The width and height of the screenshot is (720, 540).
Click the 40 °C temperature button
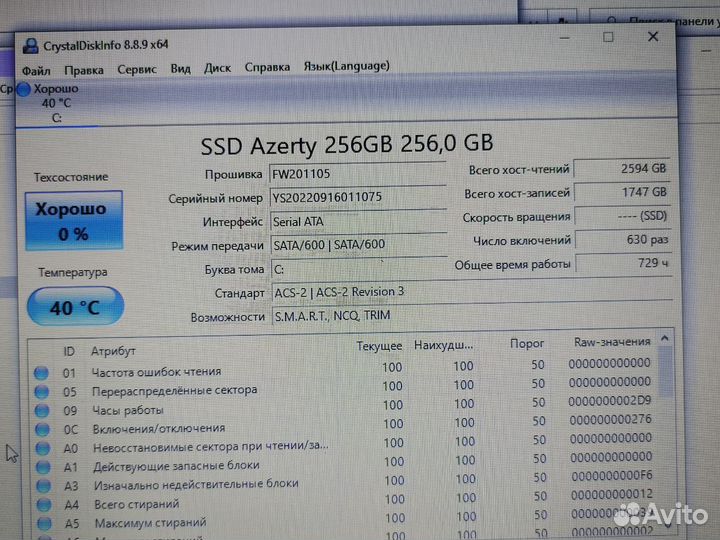[x=75, y=307]
